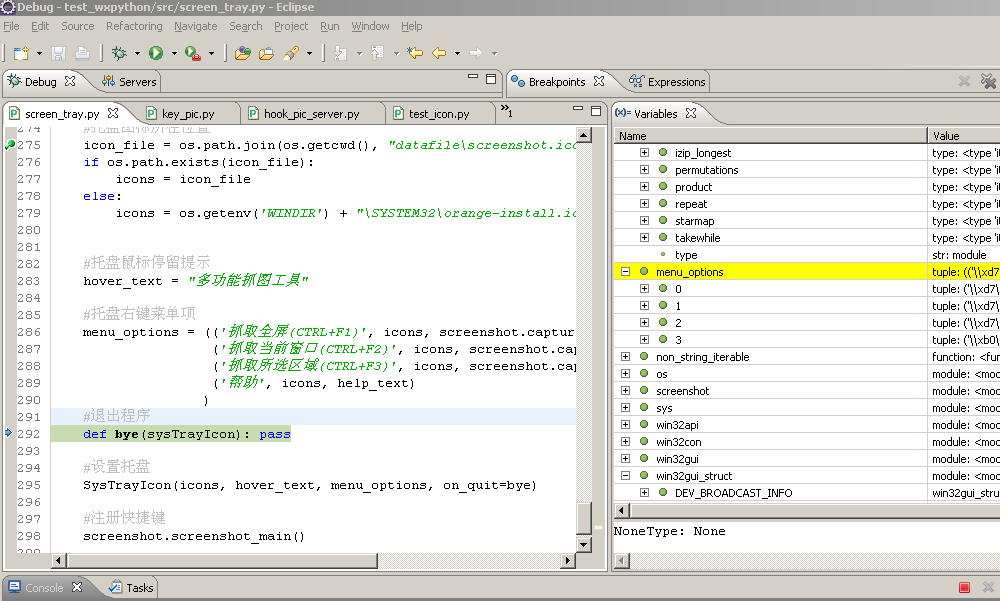This screenshot has height=601, width=1000.
Task: Open the Refactoring menu
Action: point(134,26)
